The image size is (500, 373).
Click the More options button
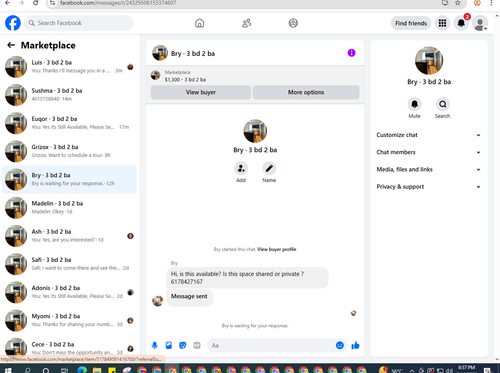[306, 92]
